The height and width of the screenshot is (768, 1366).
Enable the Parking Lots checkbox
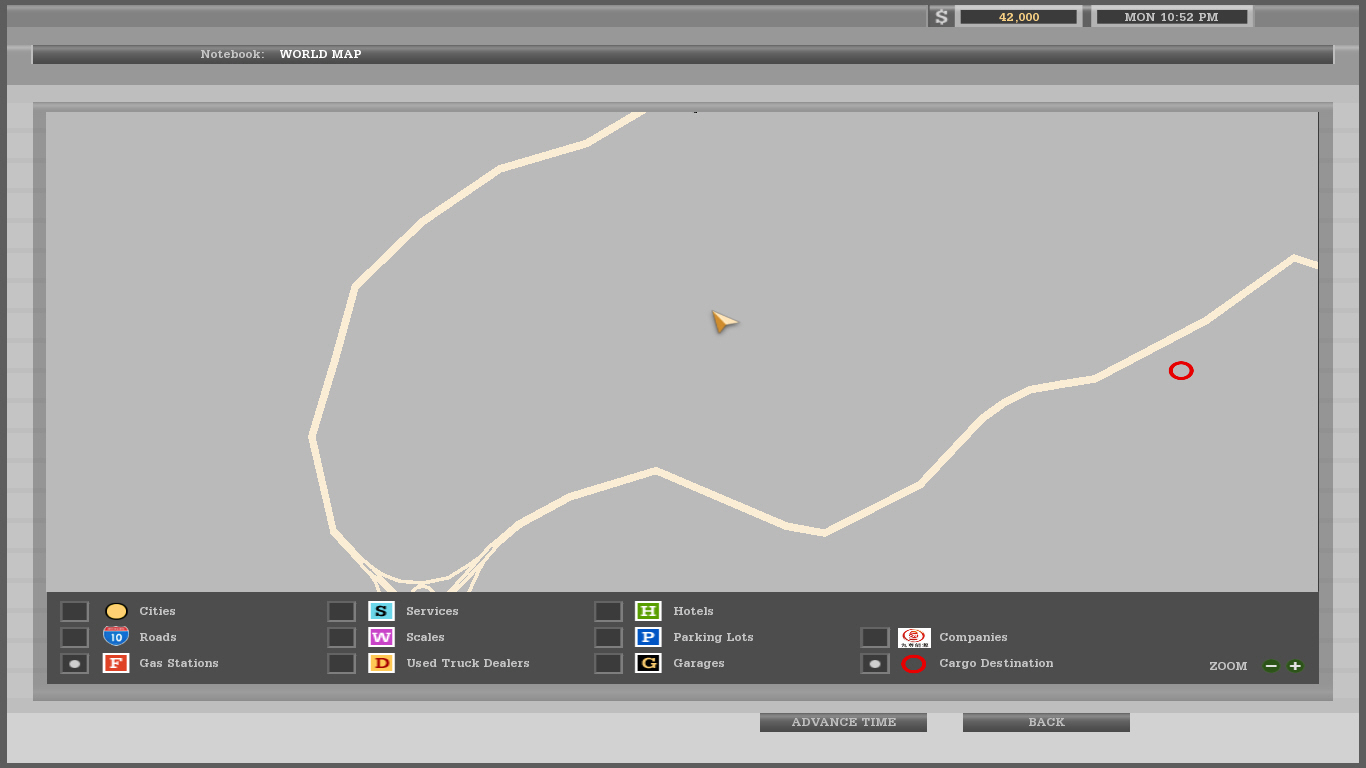(608, 637)
